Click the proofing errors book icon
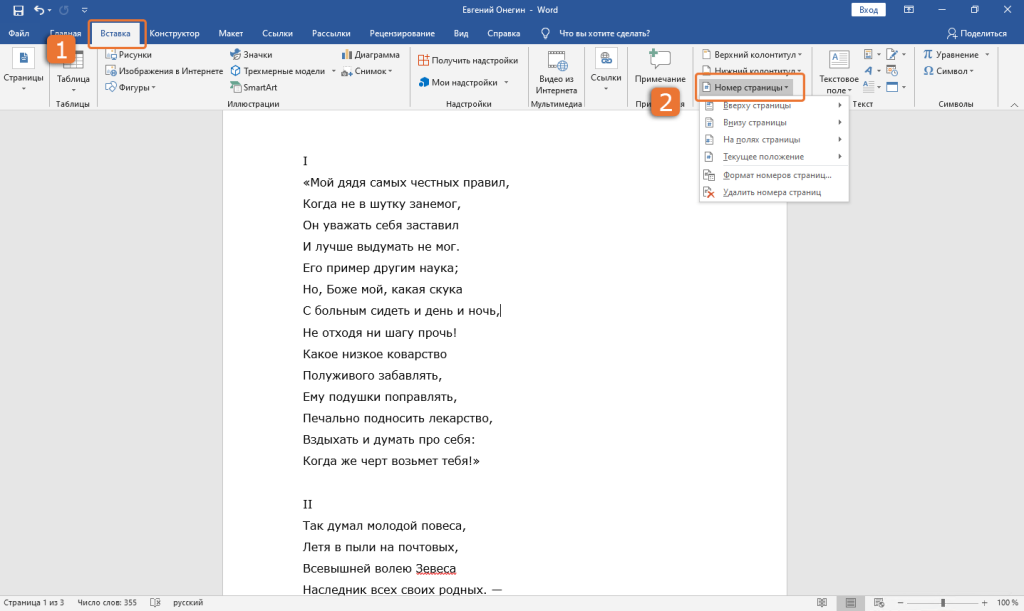Screen dimensions: 1024x611 click(x=155, y=603)
